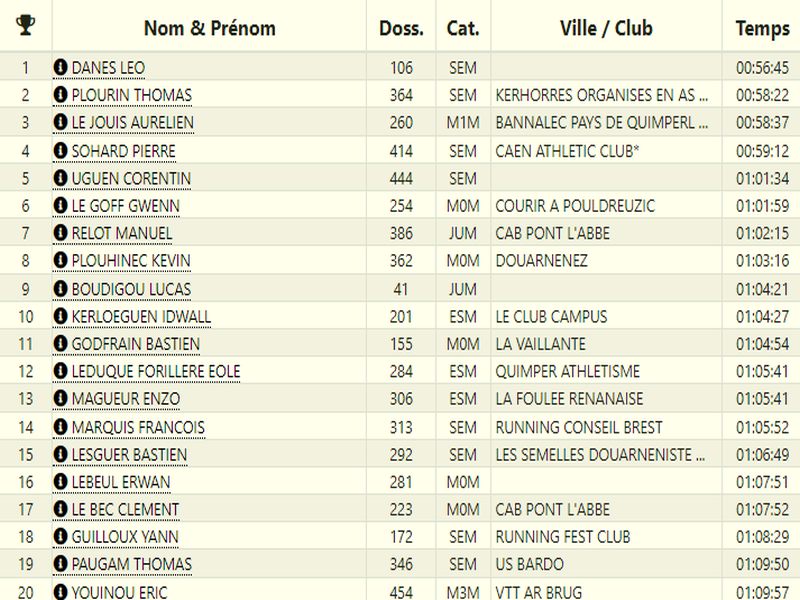Click the Cat. column header
The width and height of the screenshot is (800, 600).
[463, 27]
